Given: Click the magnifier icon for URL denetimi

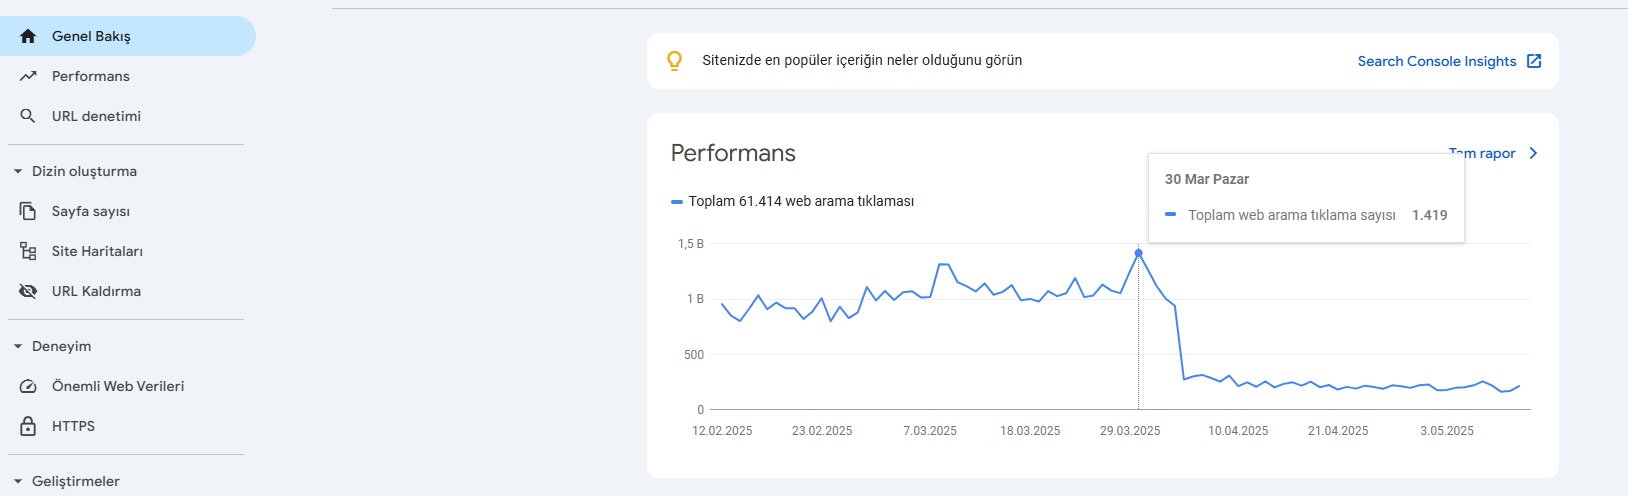Looking at the screenshot, I should tap(28, 116).
